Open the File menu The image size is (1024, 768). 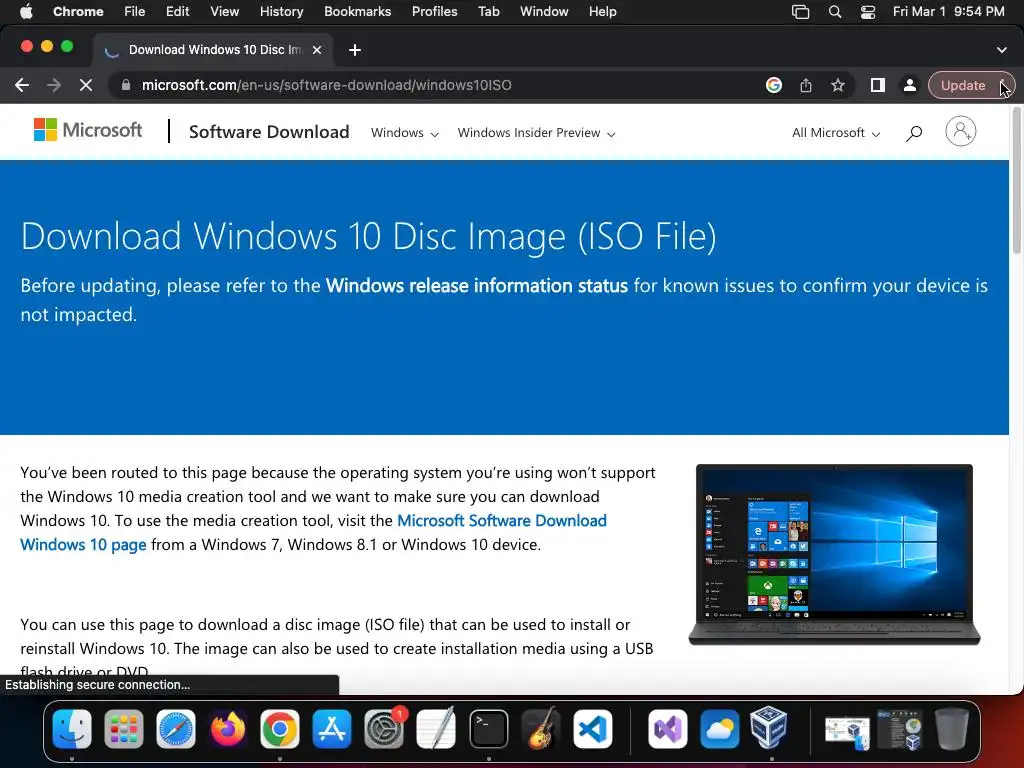135,12
